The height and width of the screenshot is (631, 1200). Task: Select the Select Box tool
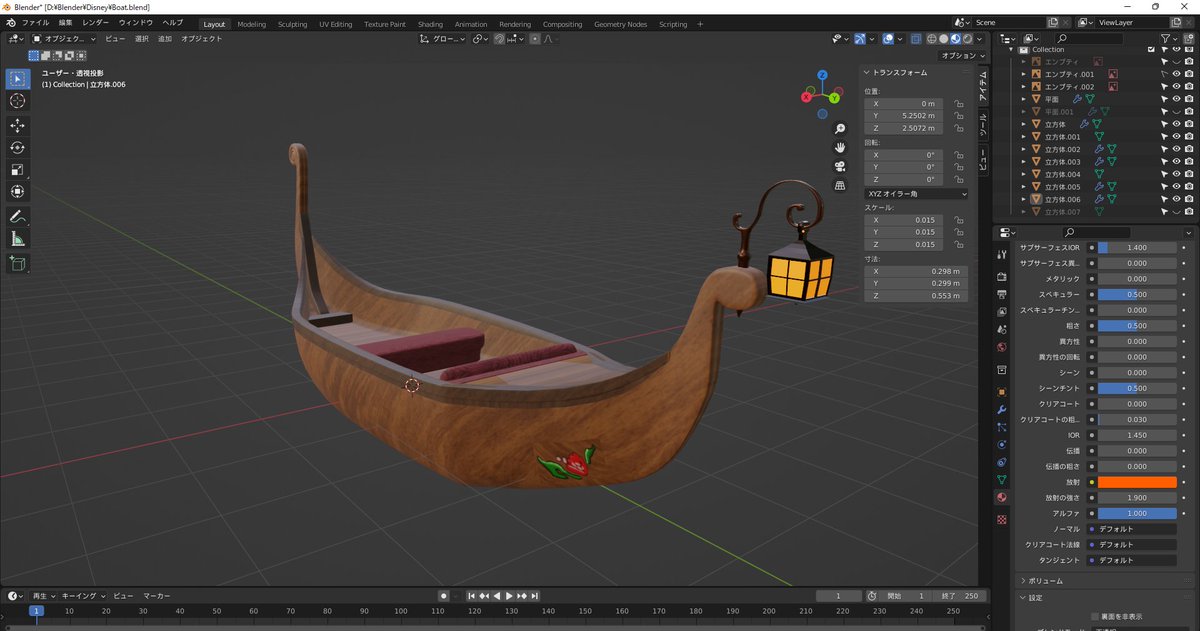(18, 79)
